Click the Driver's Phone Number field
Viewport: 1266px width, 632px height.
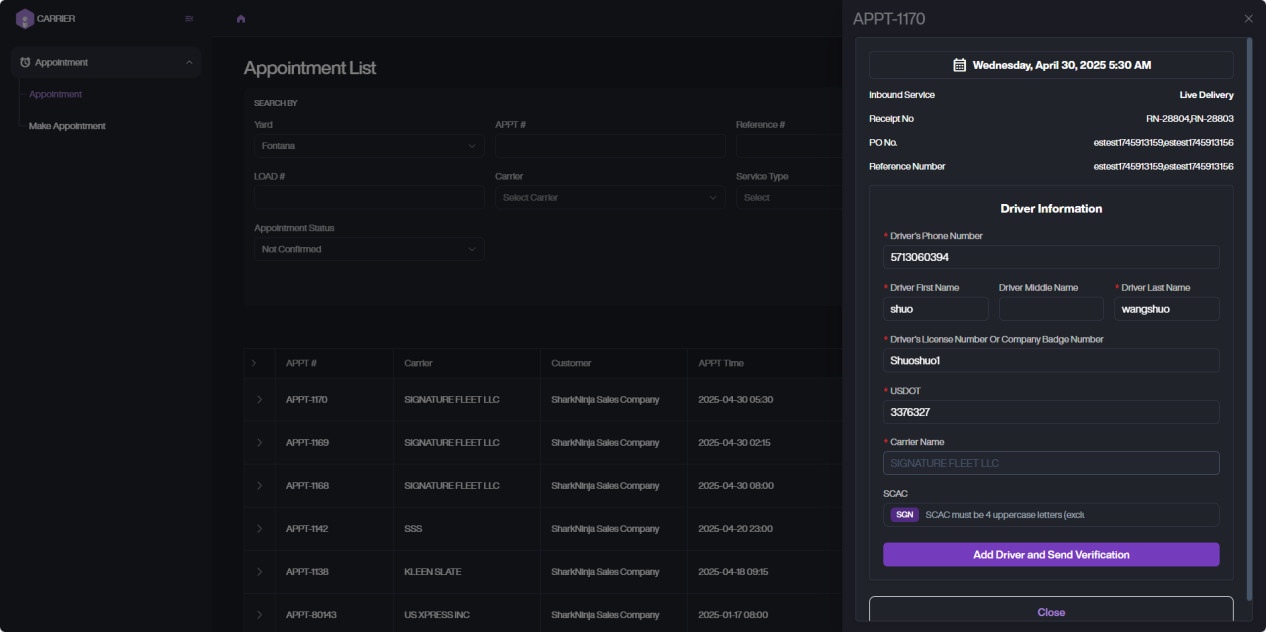click(1051, 257)
